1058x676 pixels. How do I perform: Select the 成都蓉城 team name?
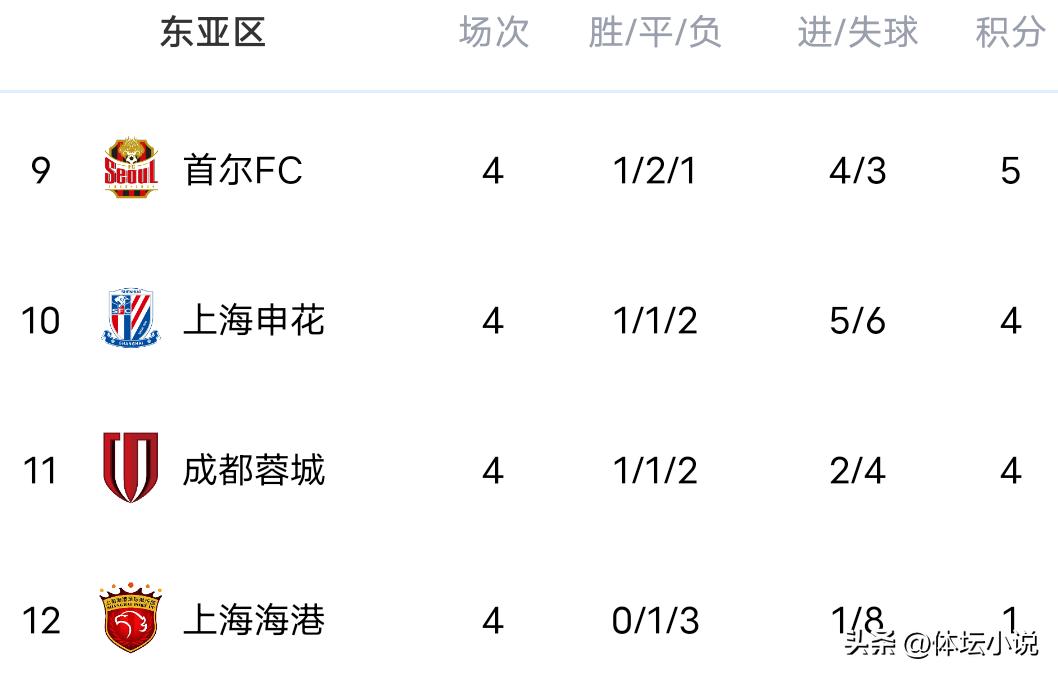(254, 470)
